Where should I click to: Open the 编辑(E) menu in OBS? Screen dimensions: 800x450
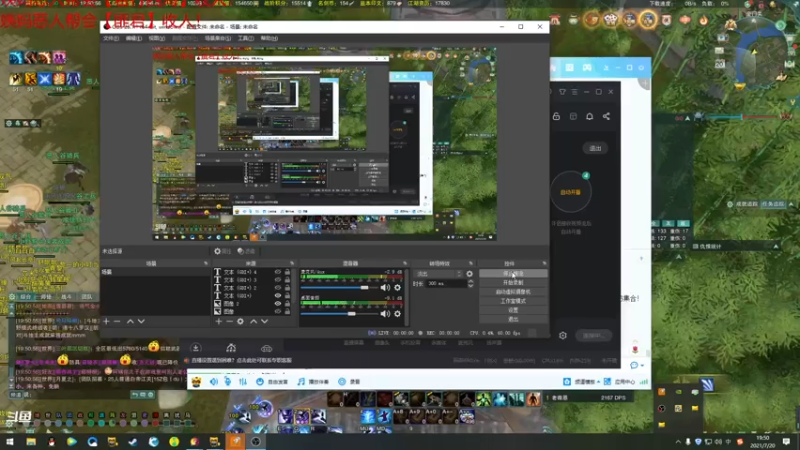point(134,38)
